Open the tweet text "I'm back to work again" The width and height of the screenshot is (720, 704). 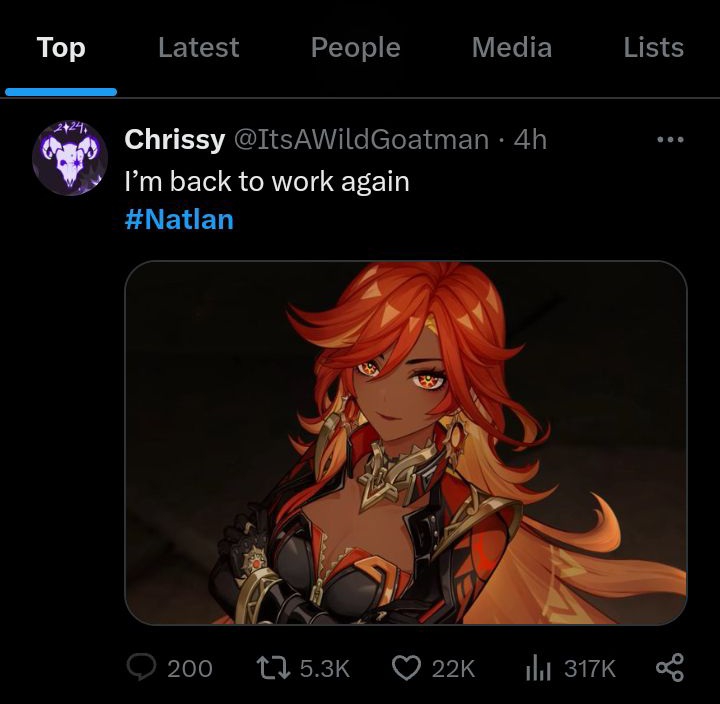[x=266, y=182]
